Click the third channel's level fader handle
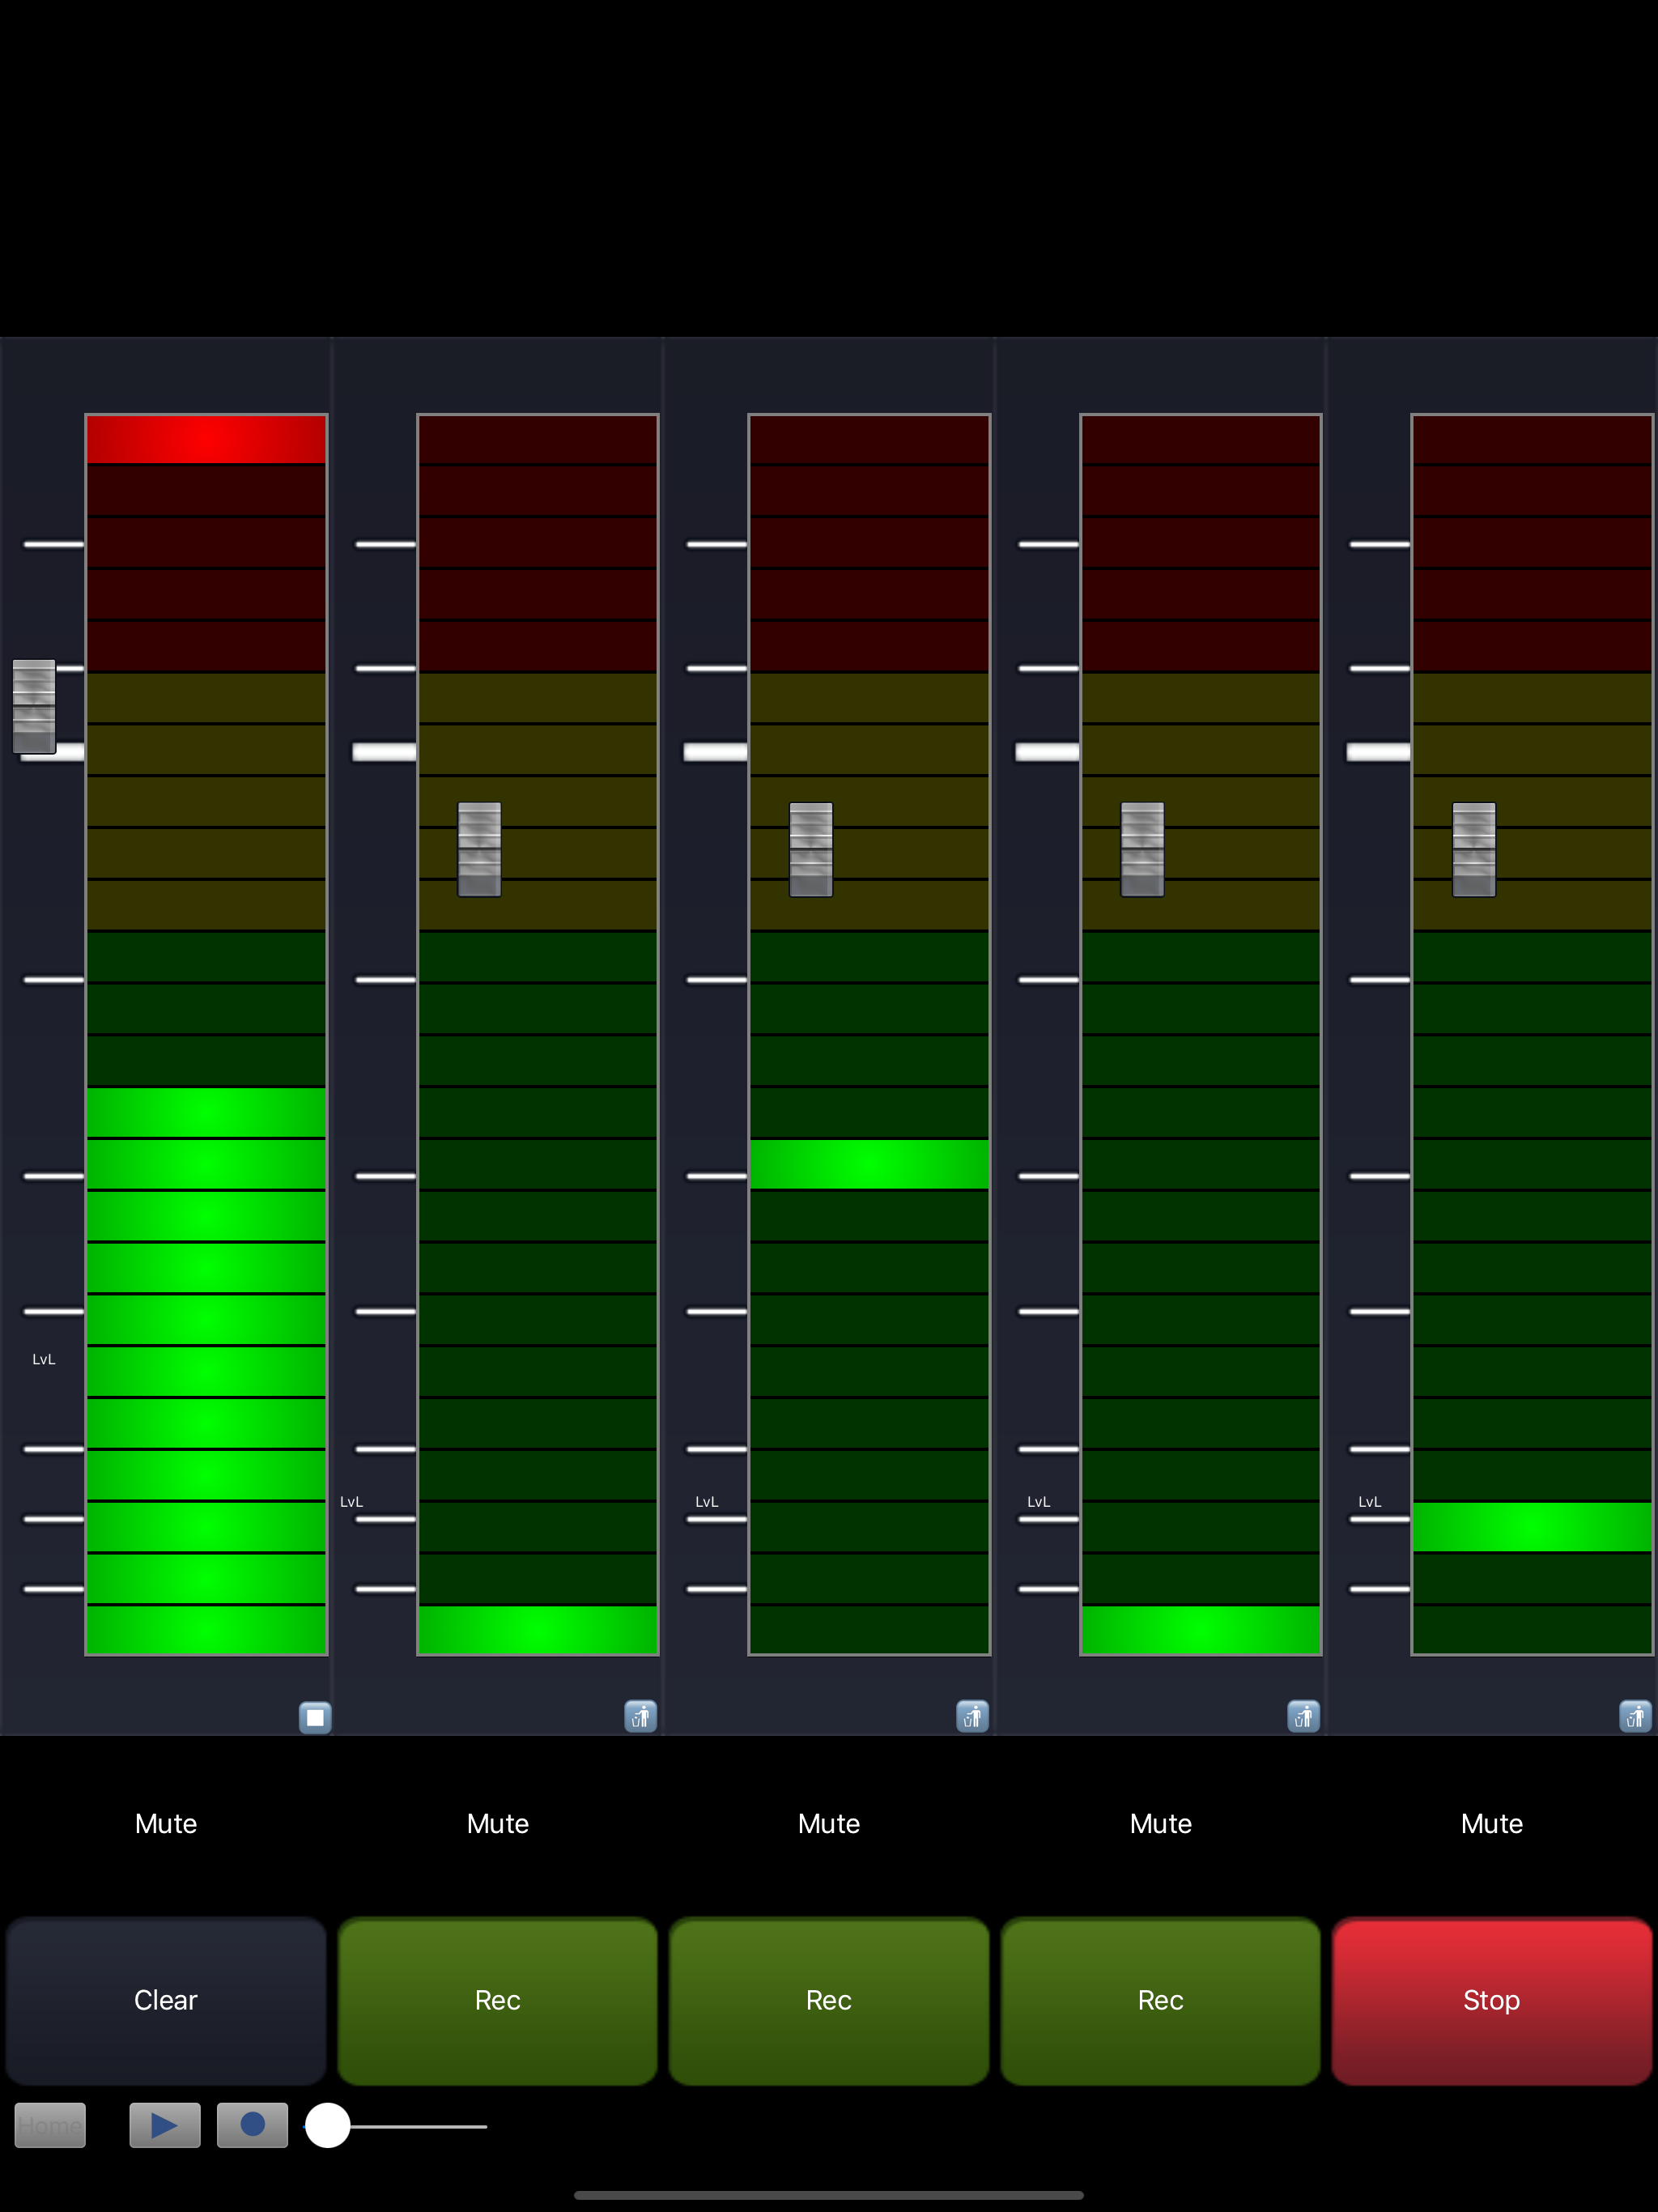Viewport: 1658px width, 2212px height. pyautogui.click(x=811, y=849)
